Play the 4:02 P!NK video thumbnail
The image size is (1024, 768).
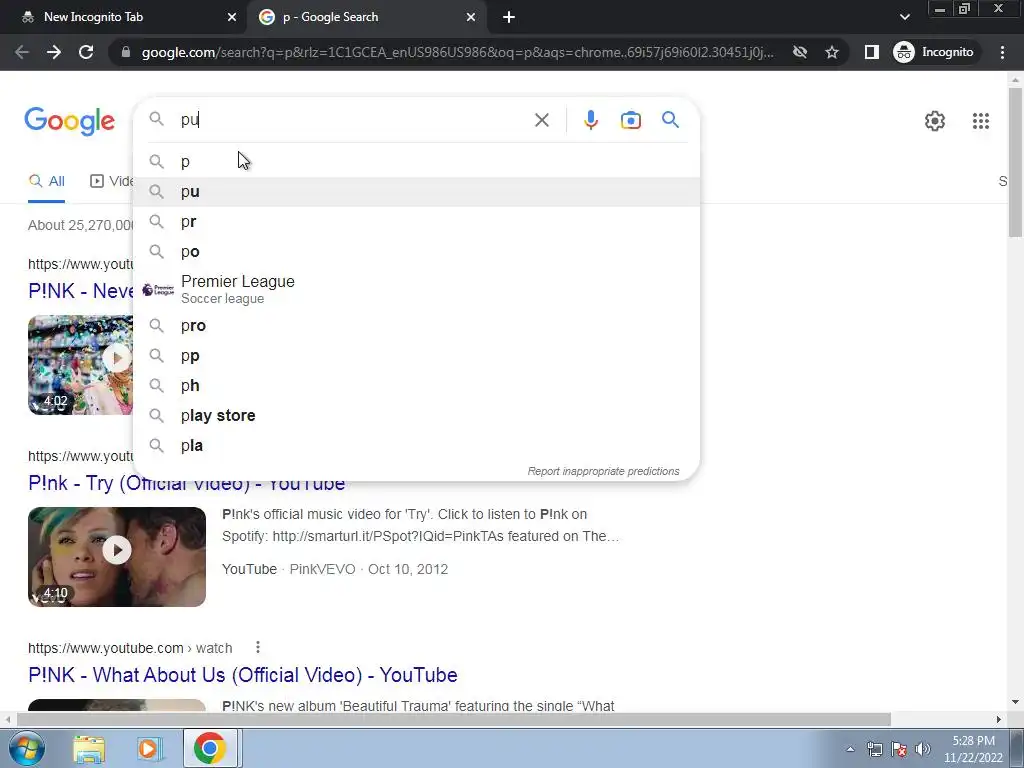pyautogui.click(x=80, y=365)
